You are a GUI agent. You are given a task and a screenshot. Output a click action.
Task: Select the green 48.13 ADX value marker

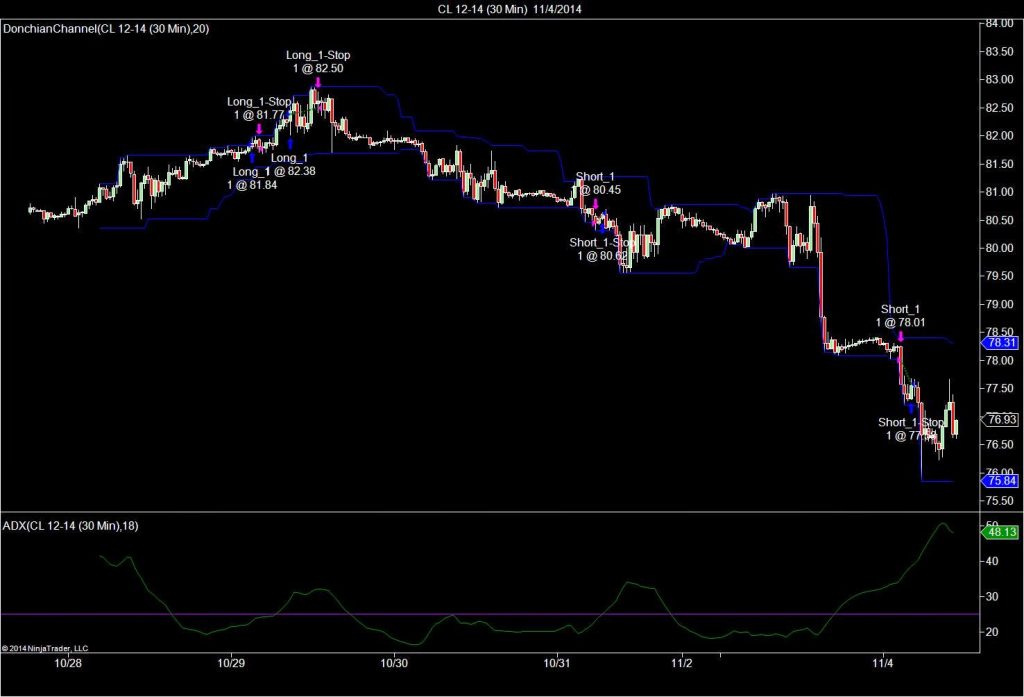coord(1000,532)
